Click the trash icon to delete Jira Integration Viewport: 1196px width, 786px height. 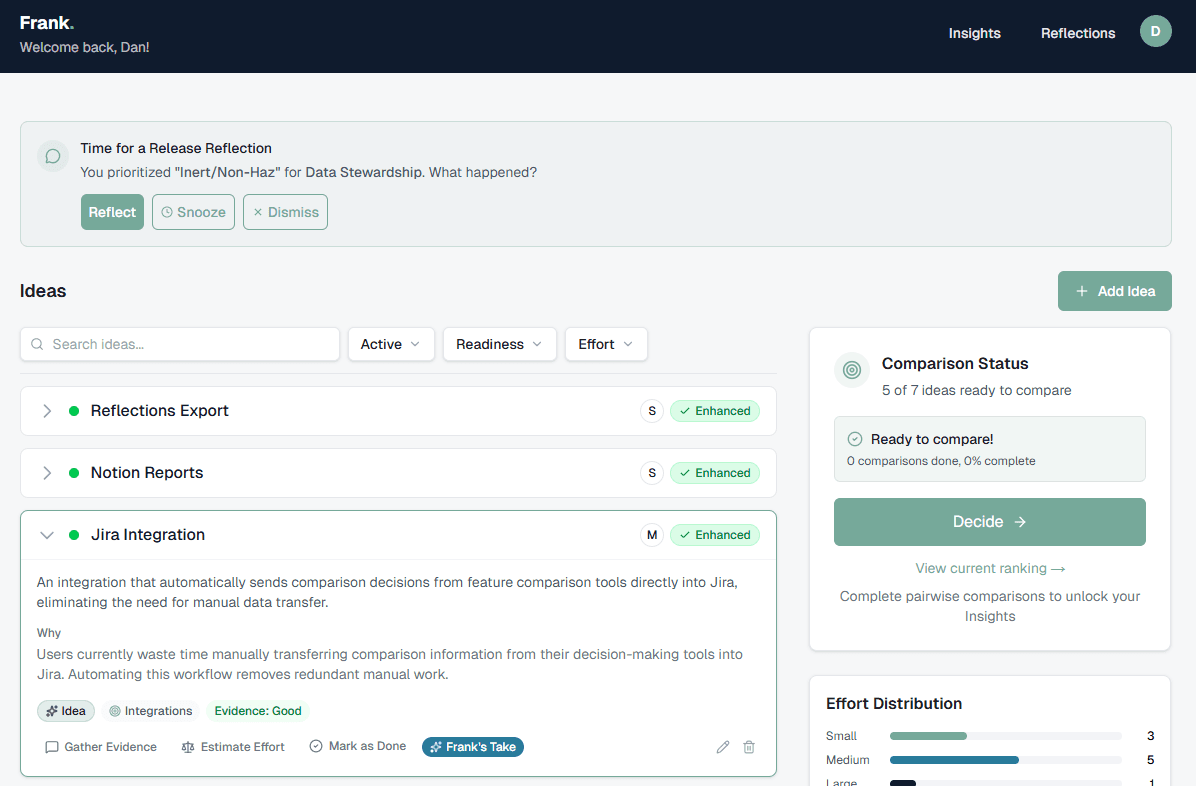click(749, 747)
